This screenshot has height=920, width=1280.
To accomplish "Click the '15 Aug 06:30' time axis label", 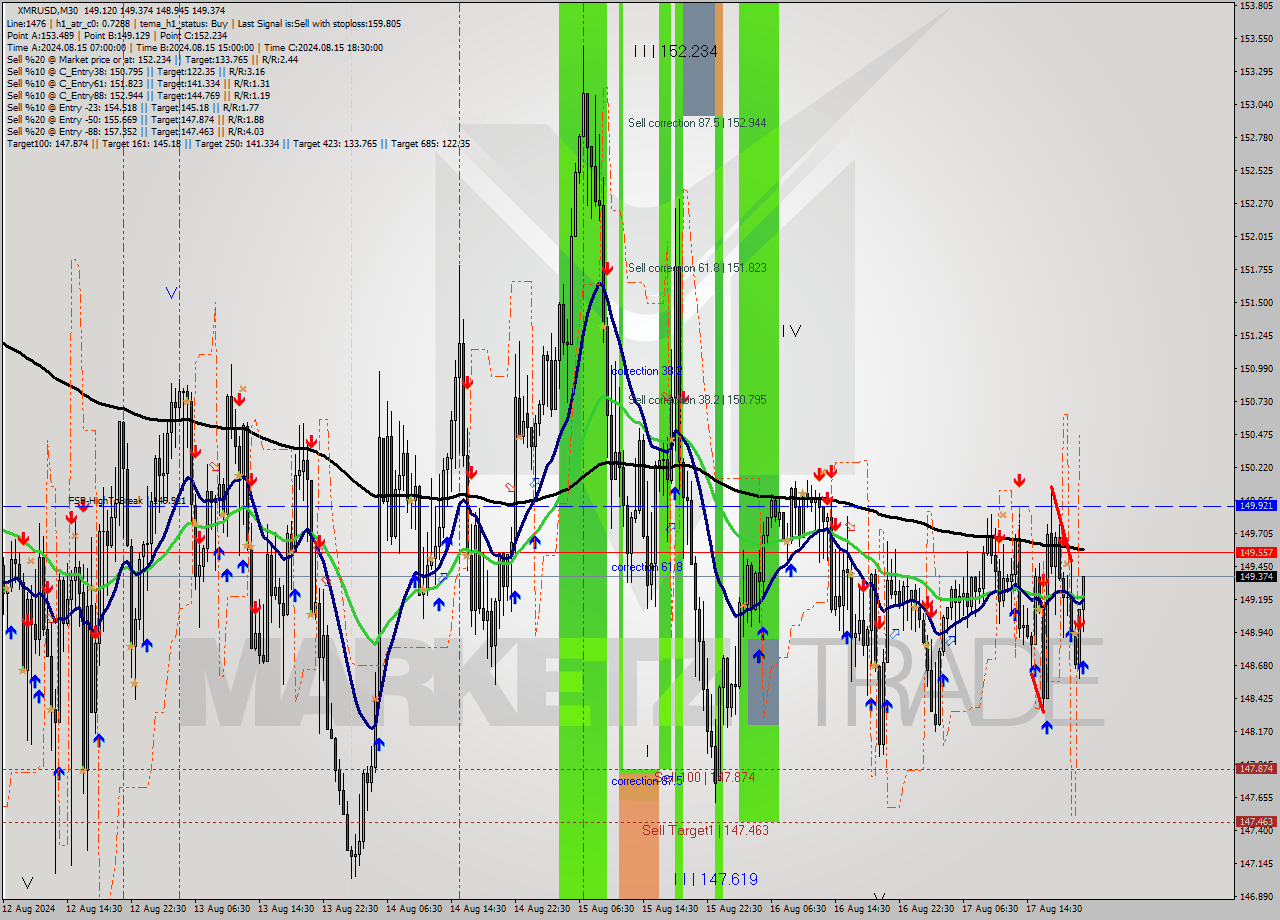I will pyautogui.click(x=606, y=909).
